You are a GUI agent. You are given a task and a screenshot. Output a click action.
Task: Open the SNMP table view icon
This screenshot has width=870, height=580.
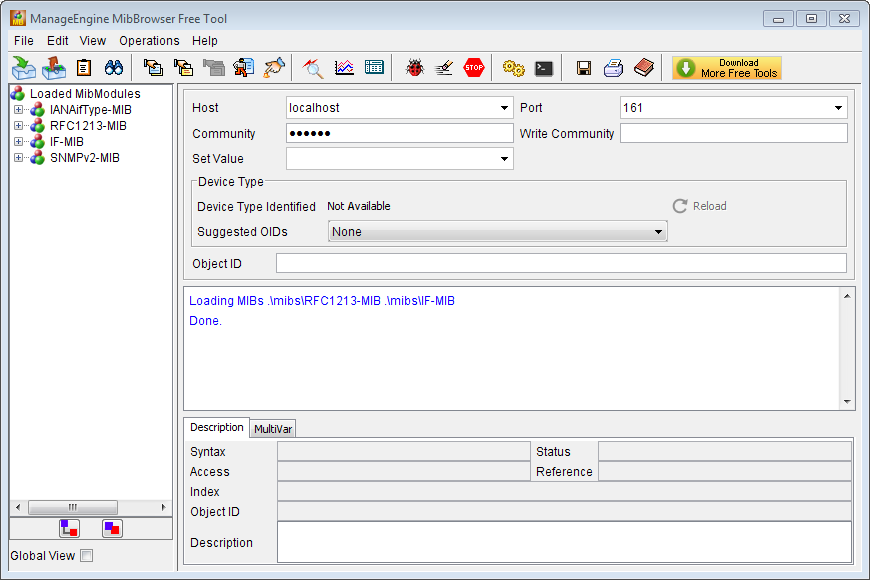pos(373,67)
